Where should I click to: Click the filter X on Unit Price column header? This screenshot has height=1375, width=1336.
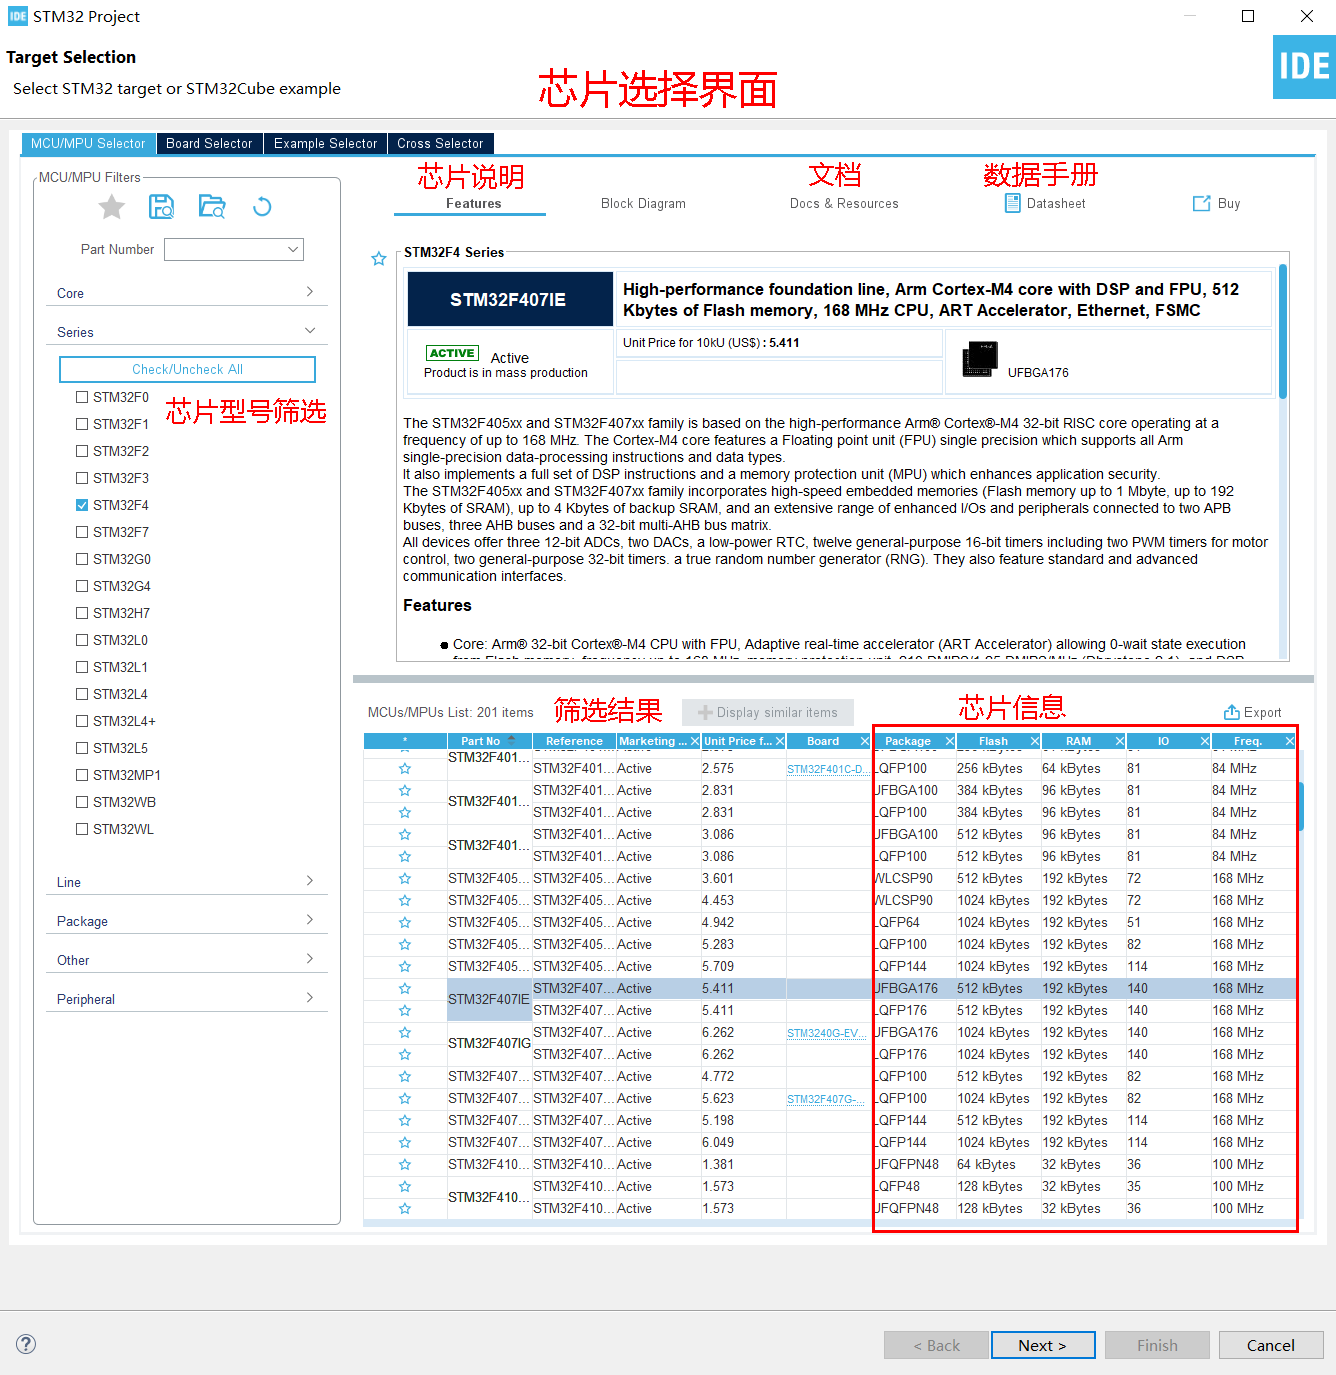pos(779,741)
